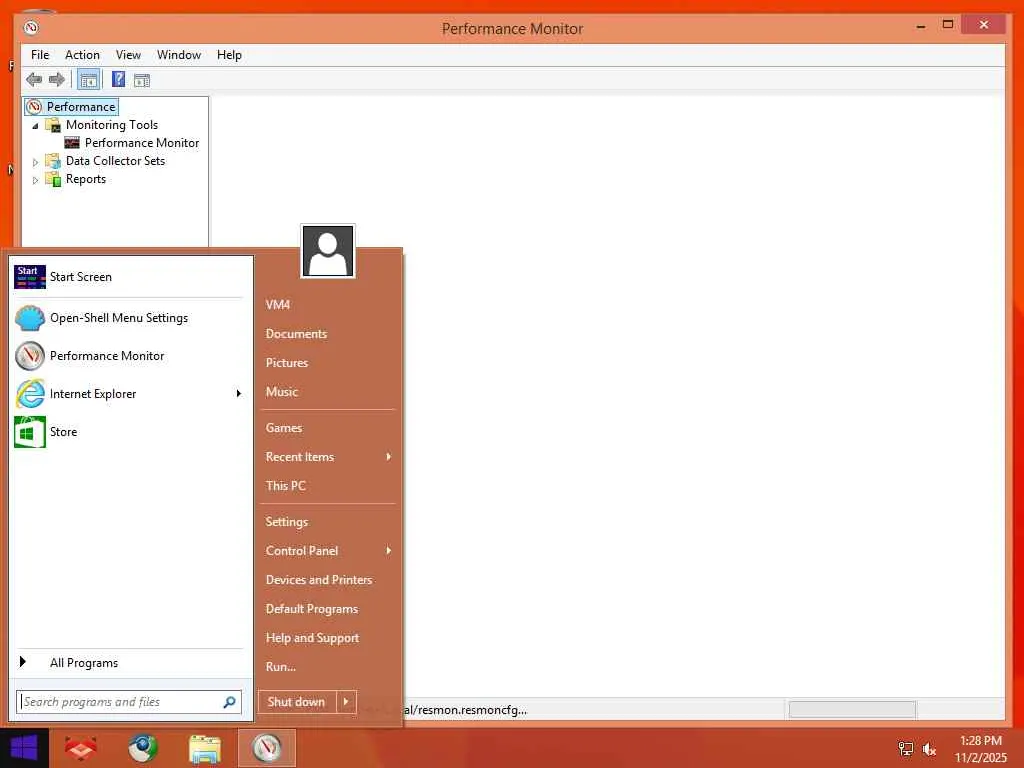Open Shut down options arrow

pyautogui.click(x=346, y=702)
